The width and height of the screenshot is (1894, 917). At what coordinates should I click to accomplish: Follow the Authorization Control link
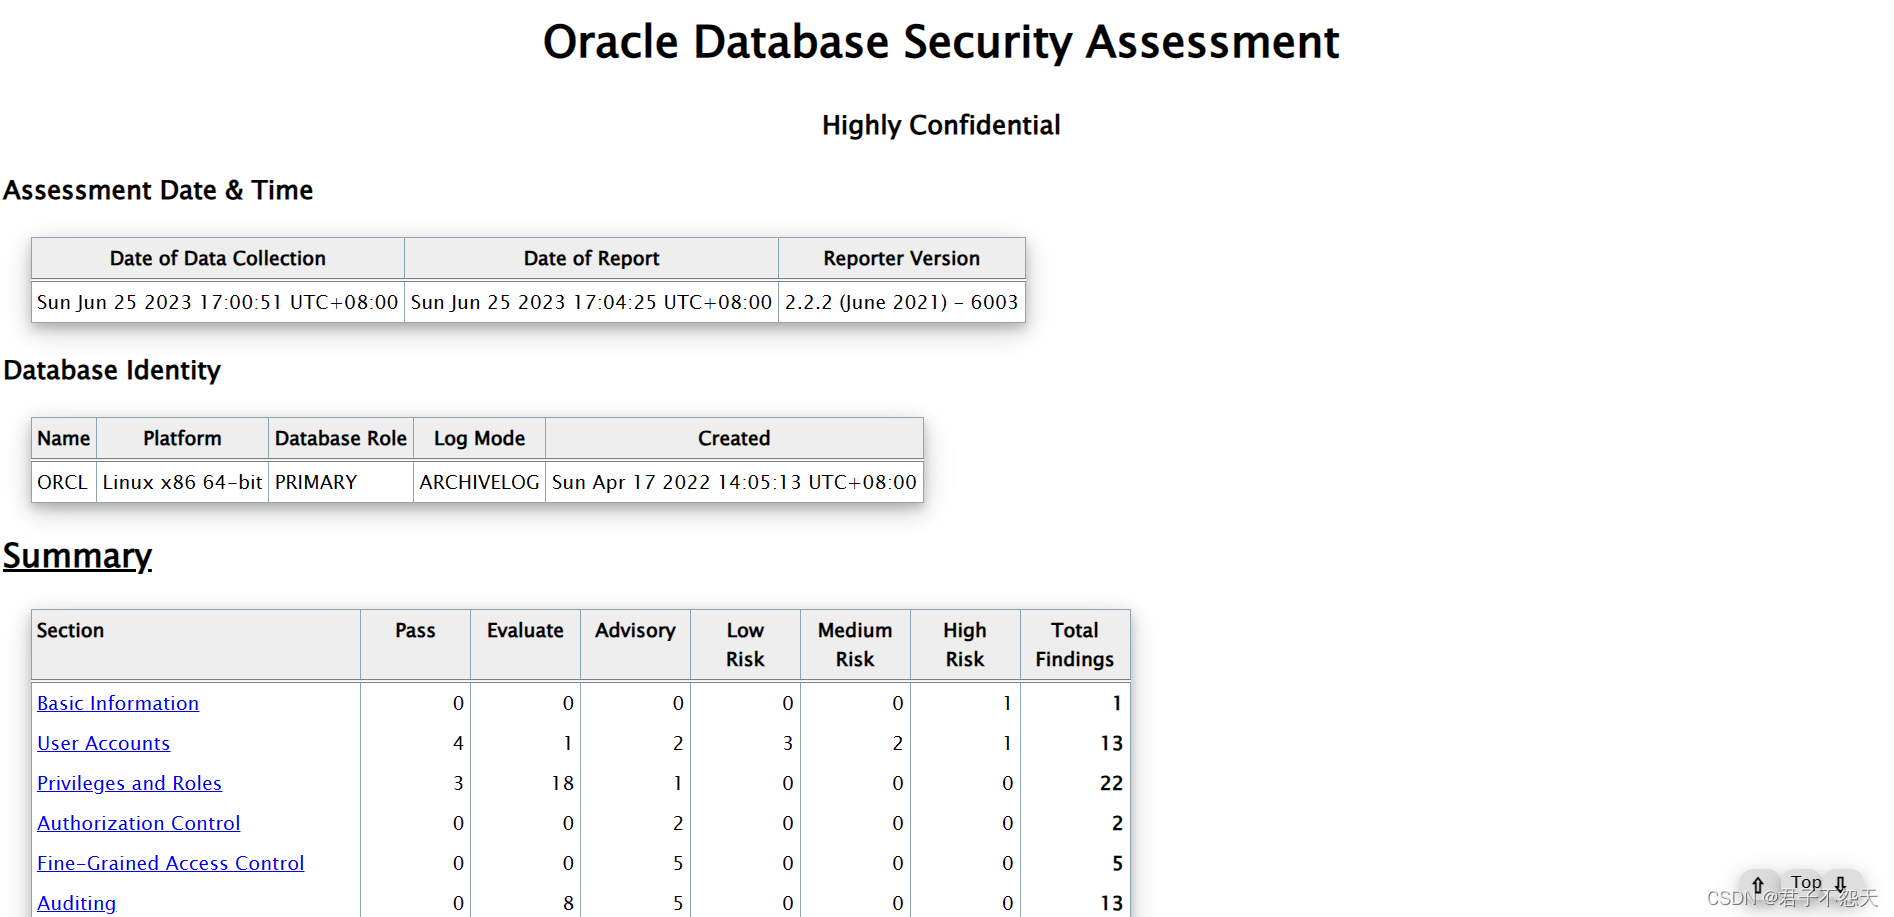[139, 823]
